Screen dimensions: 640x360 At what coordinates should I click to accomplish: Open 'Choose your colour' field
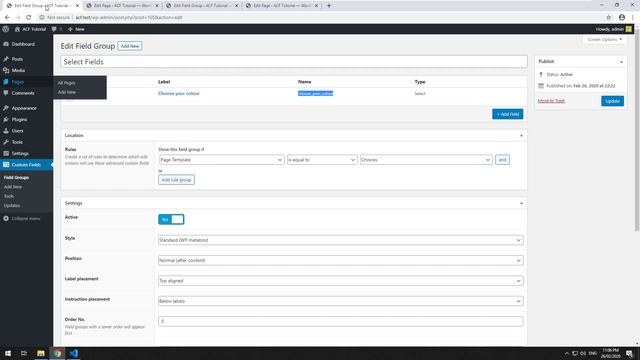click(x=179, y=93)
